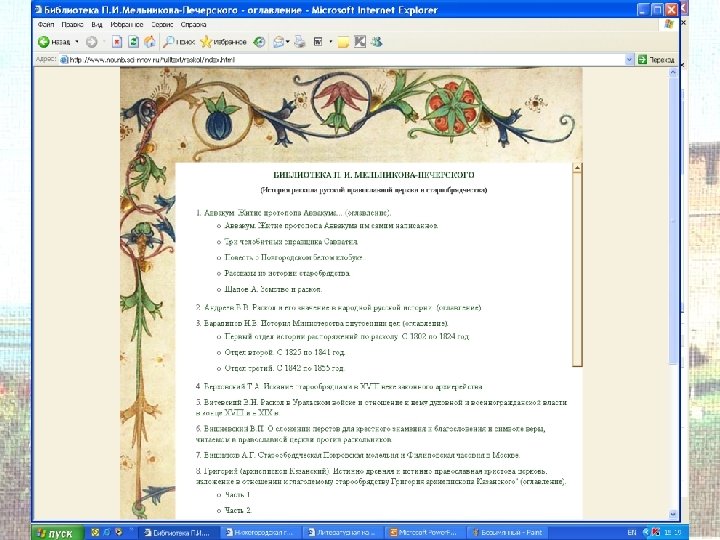The width and height of the screenshot is (720, 540).
Task: Click the Edit with Word icon
Action: (318, 42)
